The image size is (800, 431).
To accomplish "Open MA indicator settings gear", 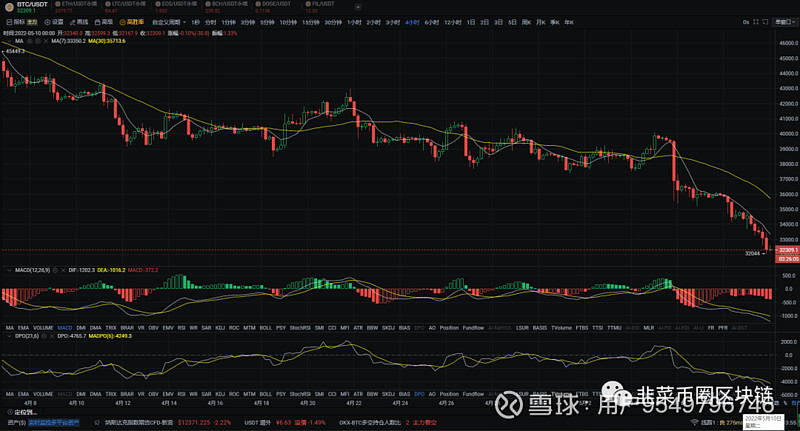I will 38,41.
